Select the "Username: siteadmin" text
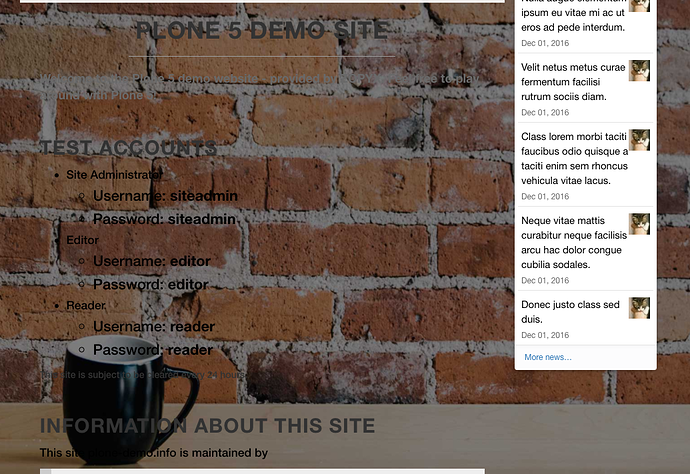690x474 pixels. tap(165, 196)
